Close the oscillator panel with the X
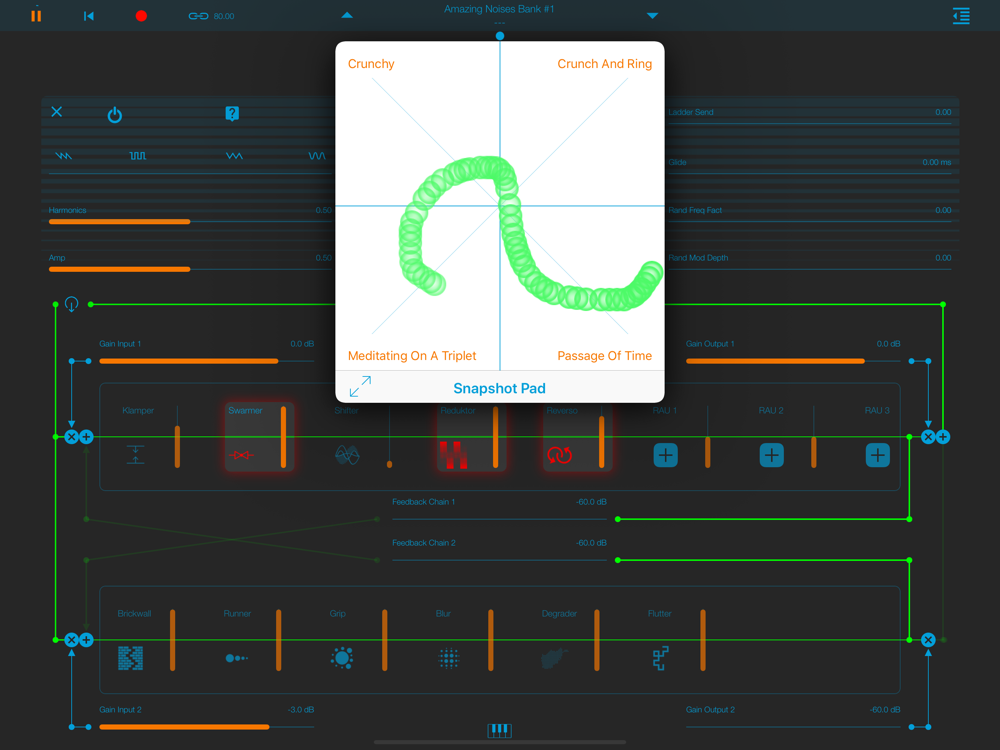Viewport: 1000px width, 750px height. pyautogui.click(x=57, y=112)
